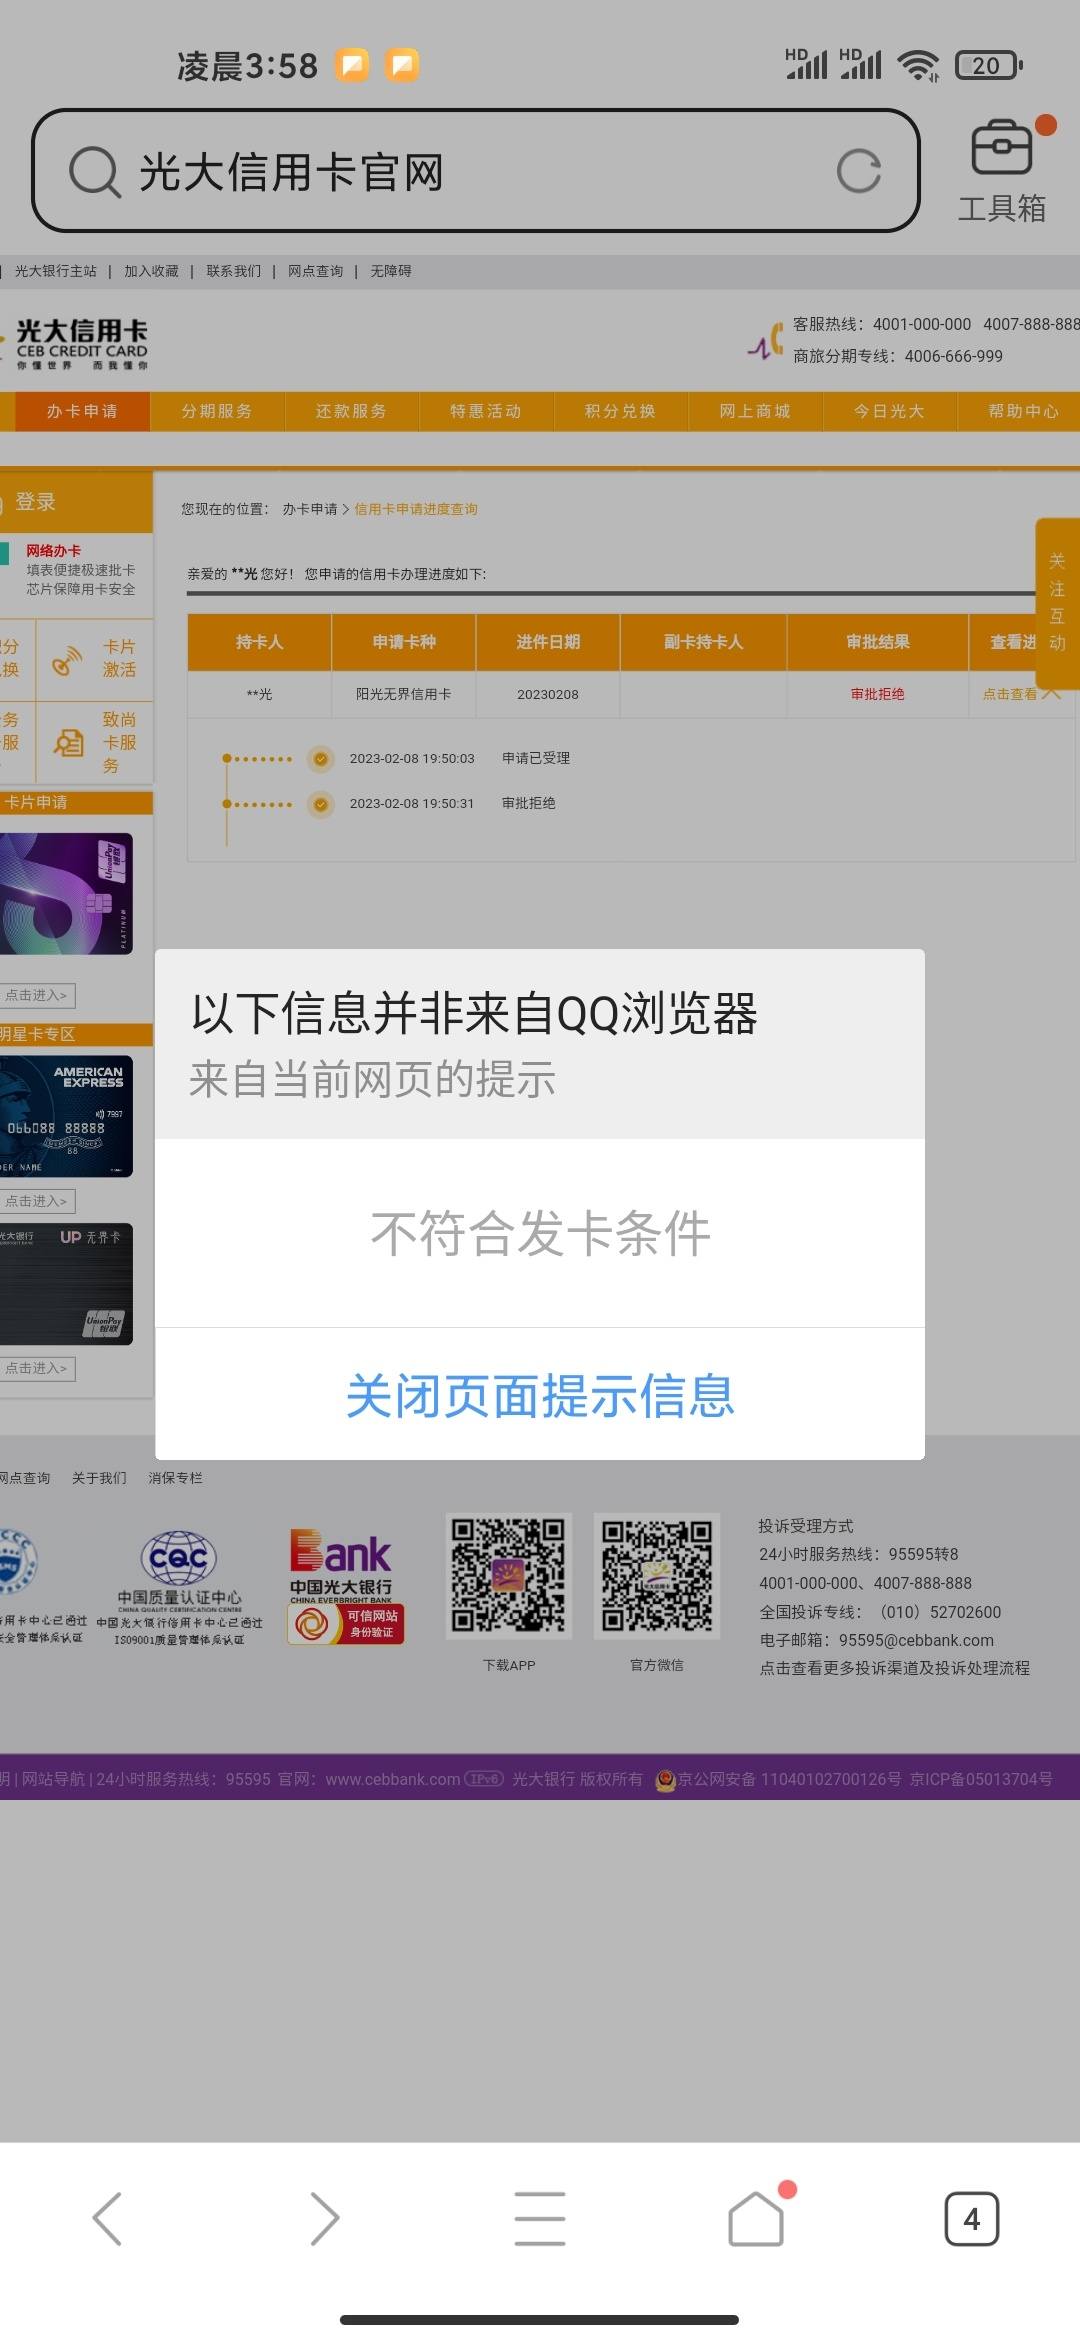Click the 京公网安备 11040102700126号 link

tap(790, 1779)
